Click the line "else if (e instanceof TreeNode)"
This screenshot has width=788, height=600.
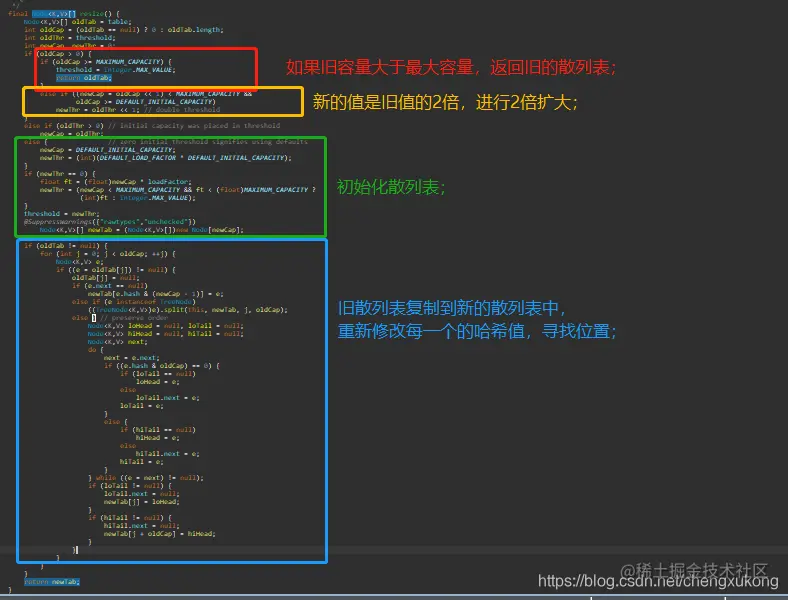tap(134, 302)
